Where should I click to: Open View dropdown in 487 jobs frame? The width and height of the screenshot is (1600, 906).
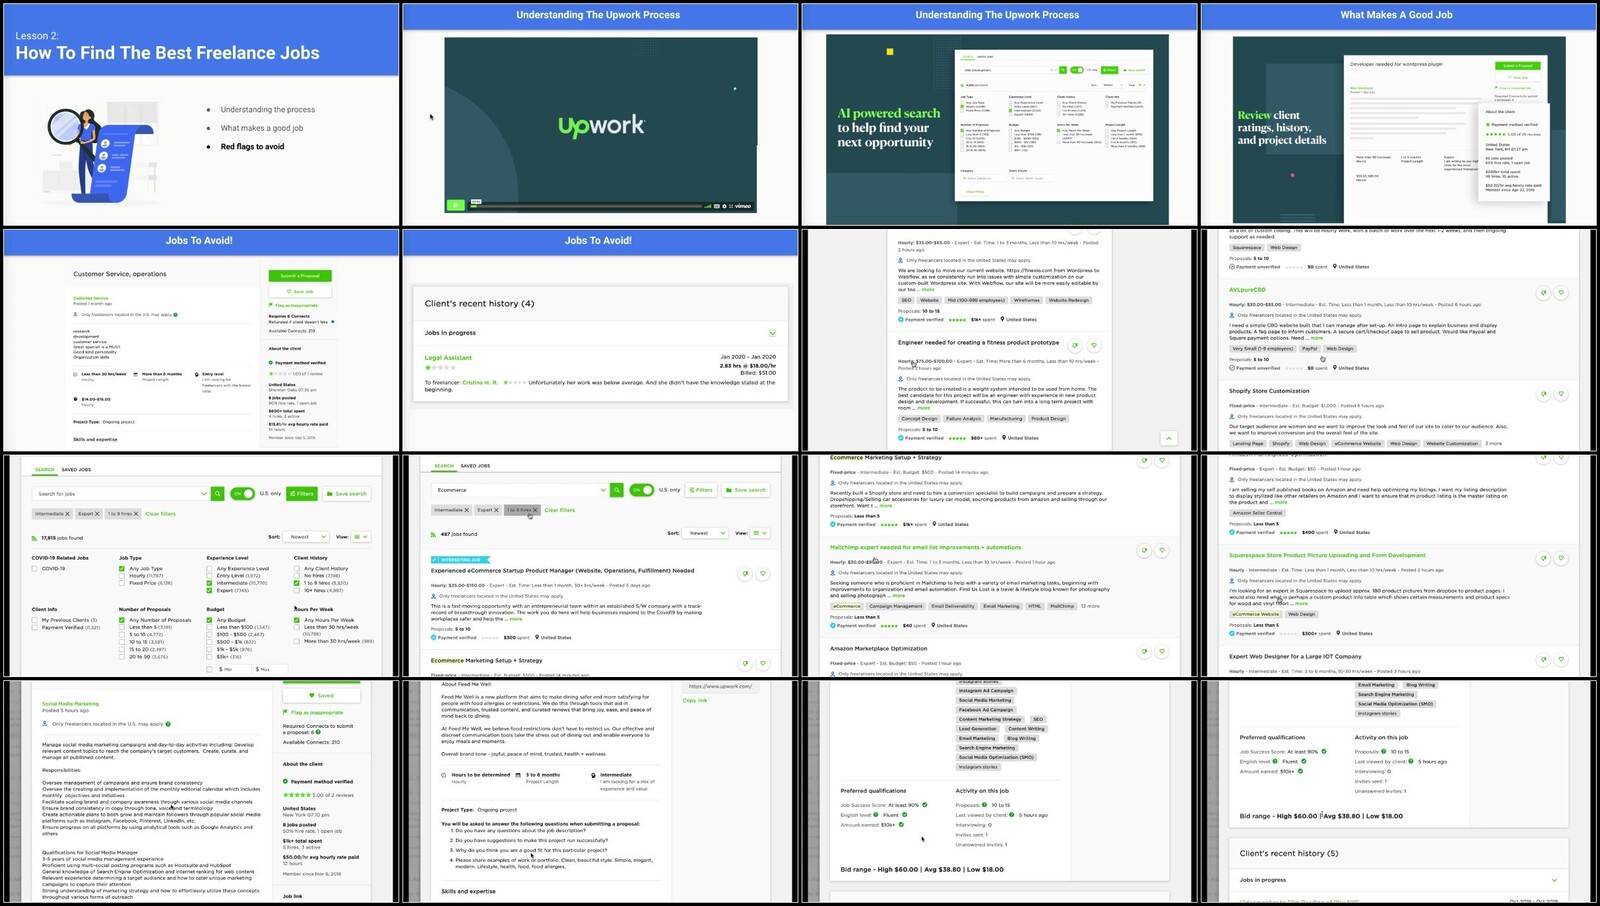[760, 533]
